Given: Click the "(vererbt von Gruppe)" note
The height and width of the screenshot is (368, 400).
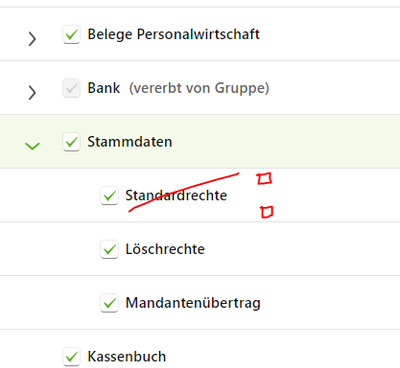Looking at the screenshot, I should click(199, 88).
